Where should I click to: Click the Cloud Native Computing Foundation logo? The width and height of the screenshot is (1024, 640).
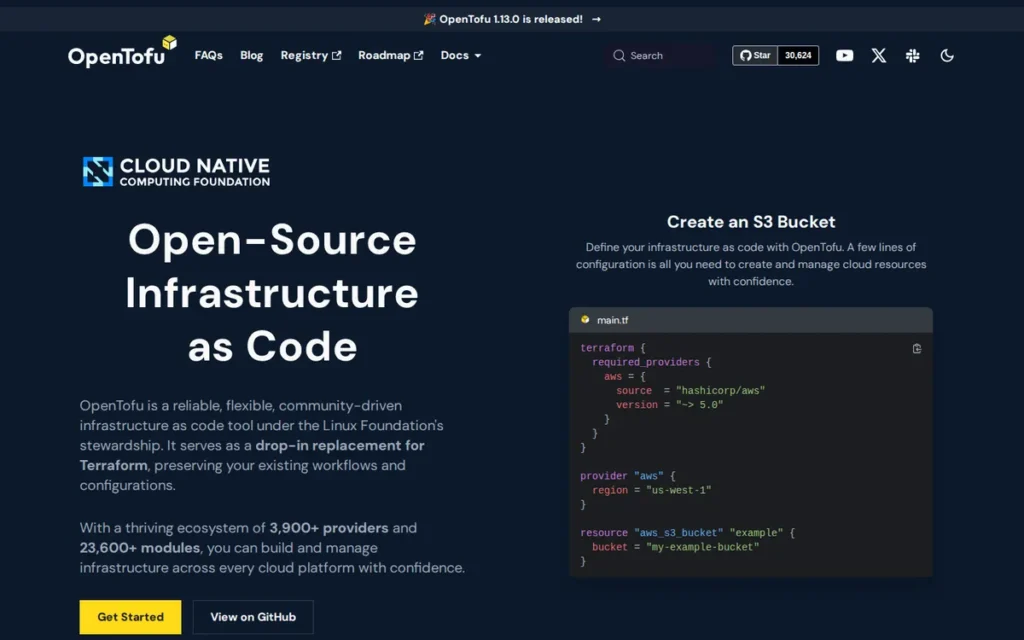[176, 172]
